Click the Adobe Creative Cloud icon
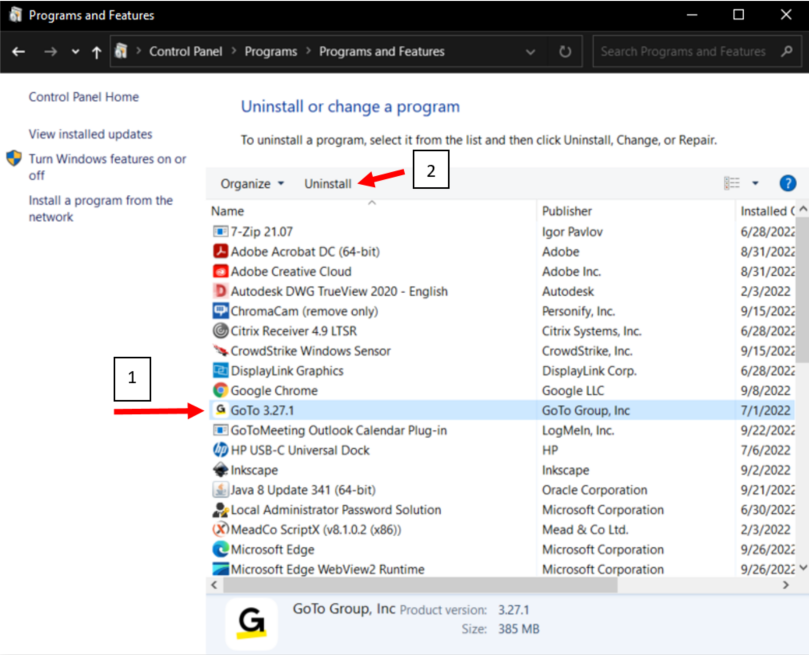This screenshot has height=655, width=809. (x=220, y=271)
